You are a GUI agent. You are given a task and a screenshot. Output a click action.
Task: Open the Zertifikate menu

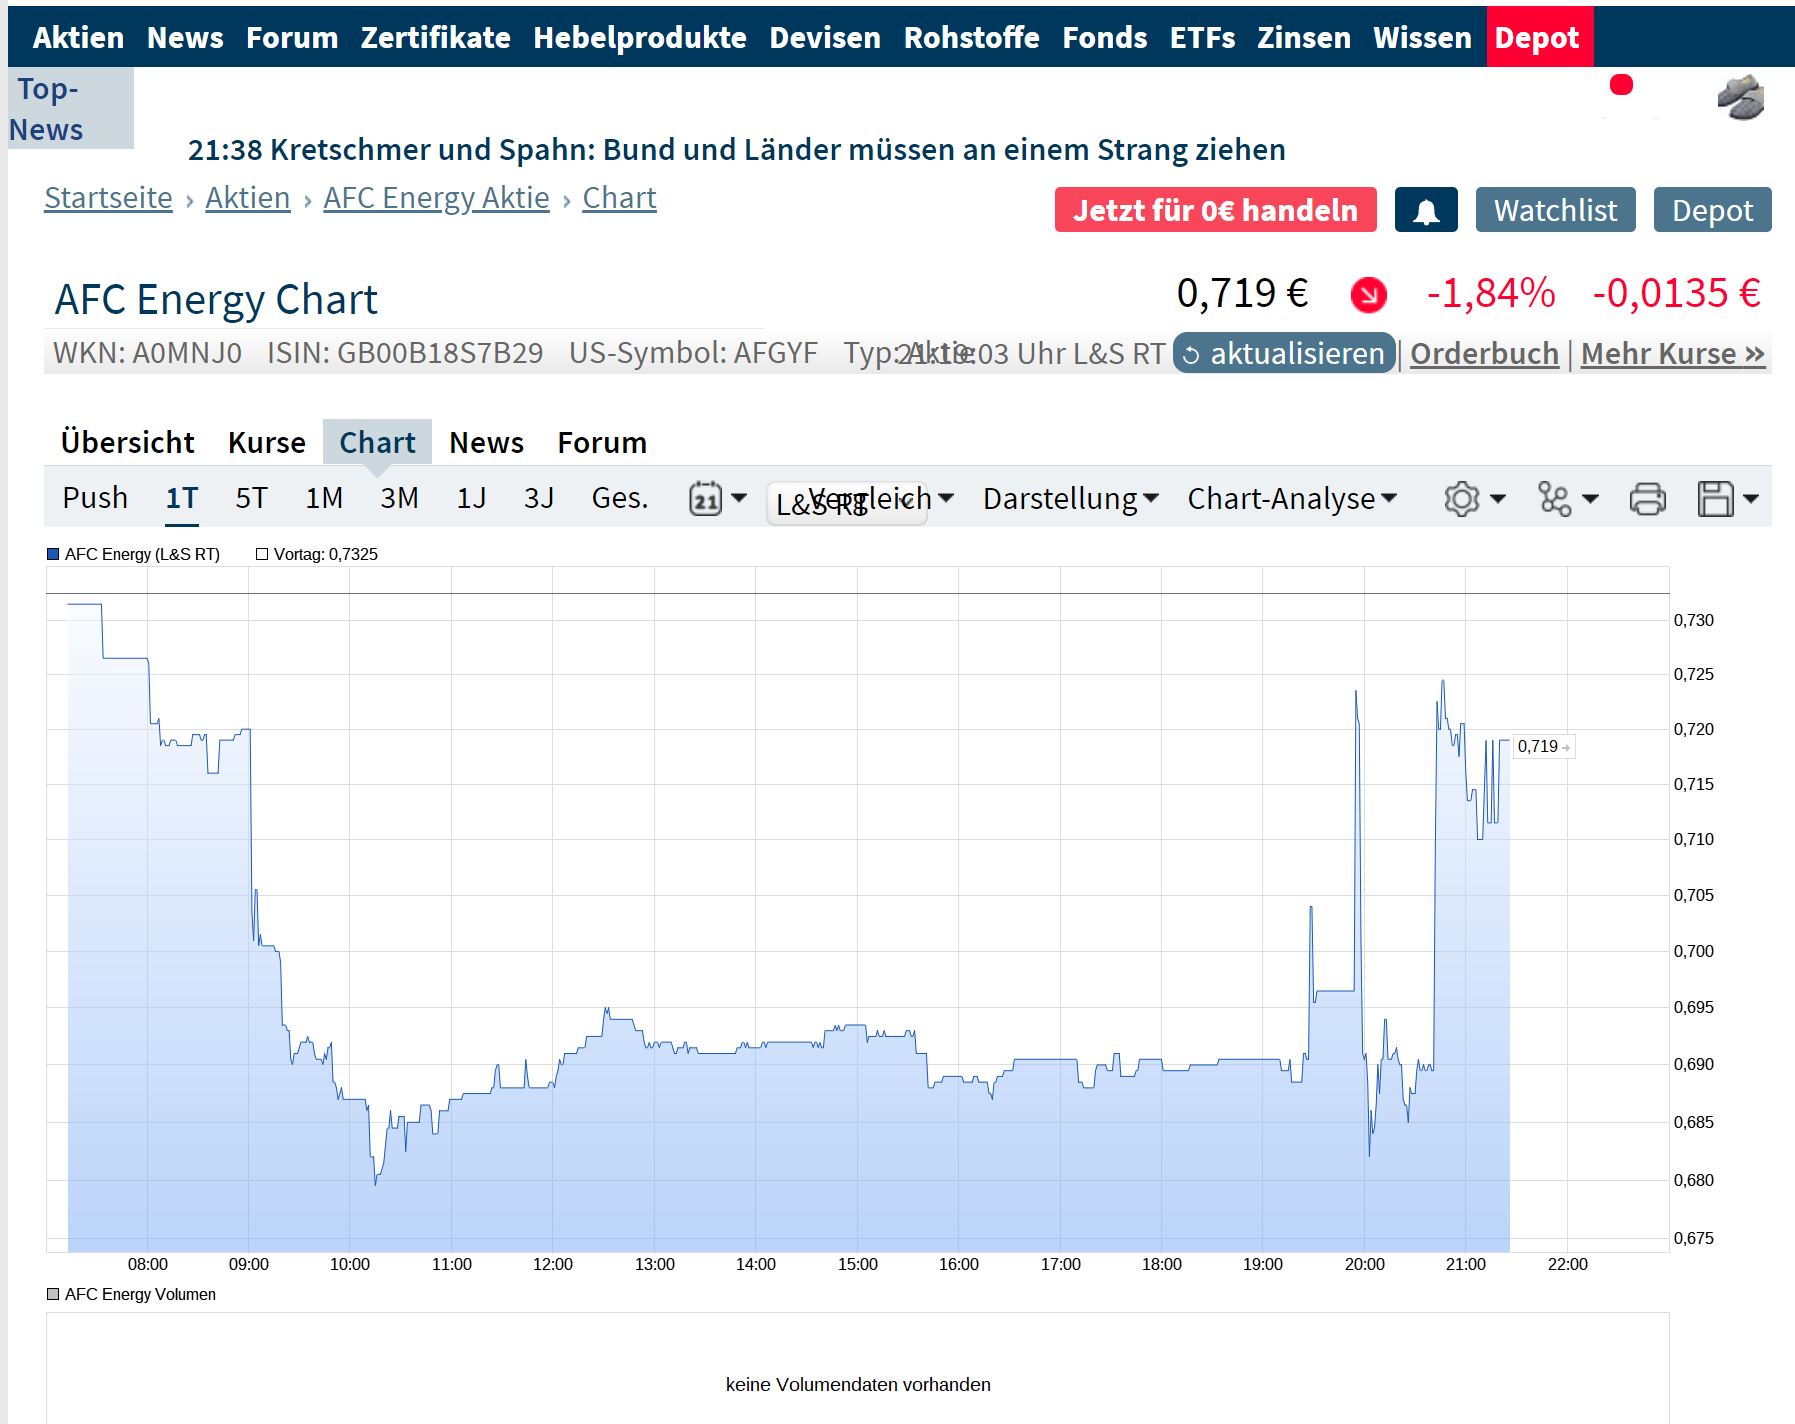(x=436, y=37)
